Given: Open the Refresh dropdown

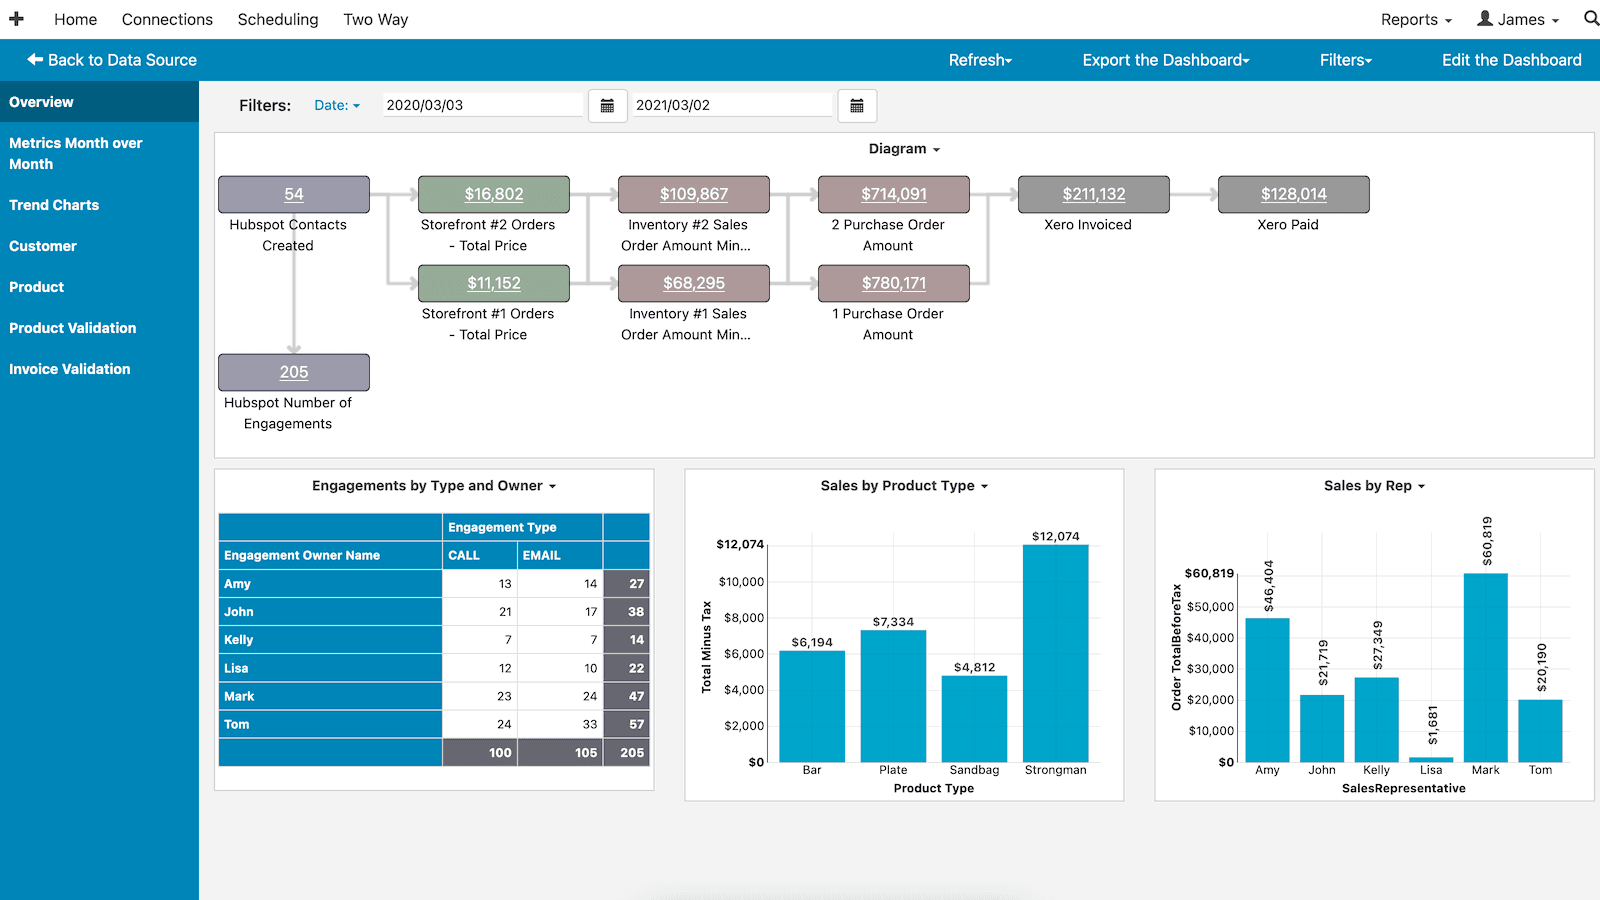Looking at the screenshot, I should pyautogui.click(x=979, y=60).
